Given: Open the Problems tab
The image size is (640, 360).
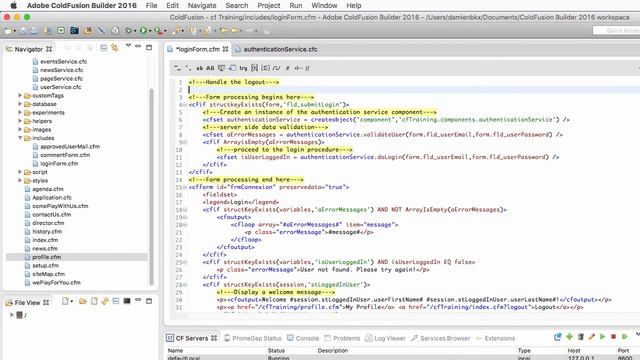Looking at the screenshot, I should 342,338.
